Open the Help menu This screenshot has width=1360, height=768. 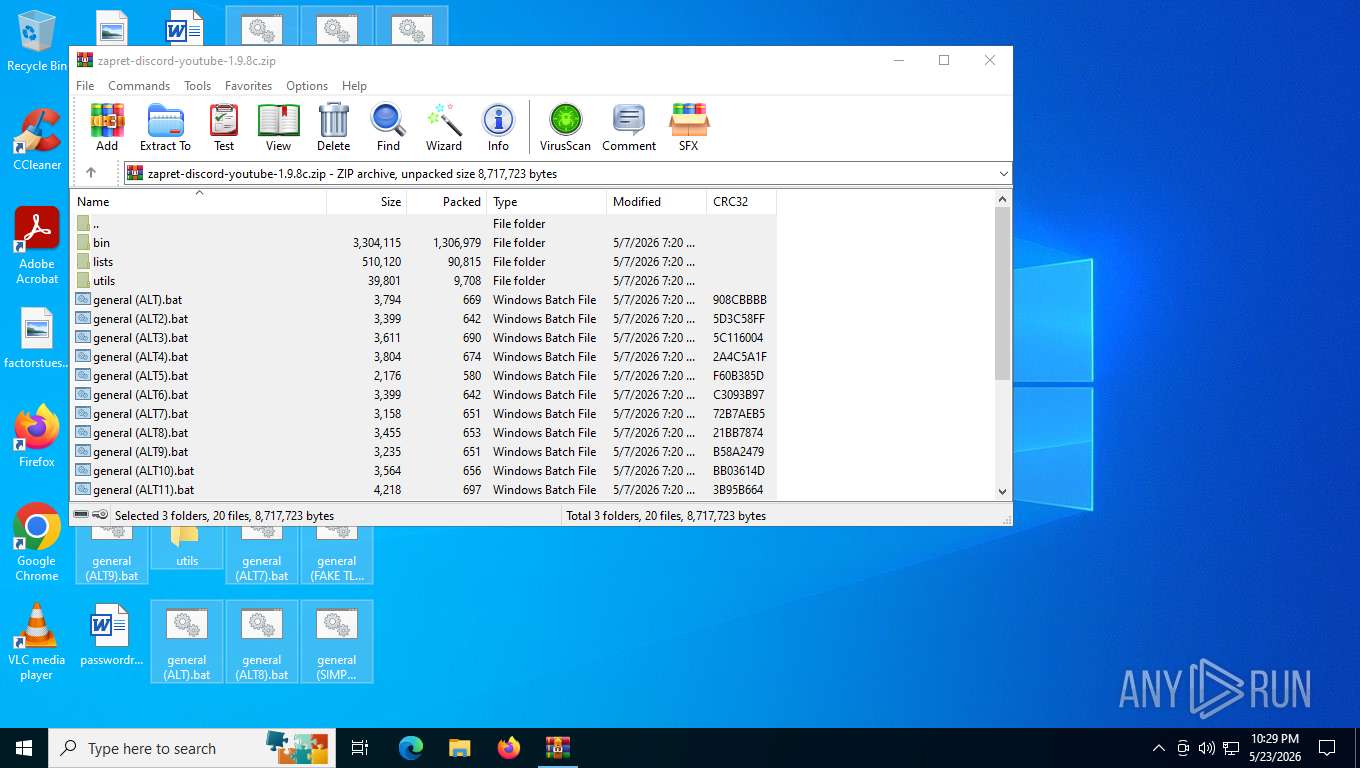click(354, 86)
